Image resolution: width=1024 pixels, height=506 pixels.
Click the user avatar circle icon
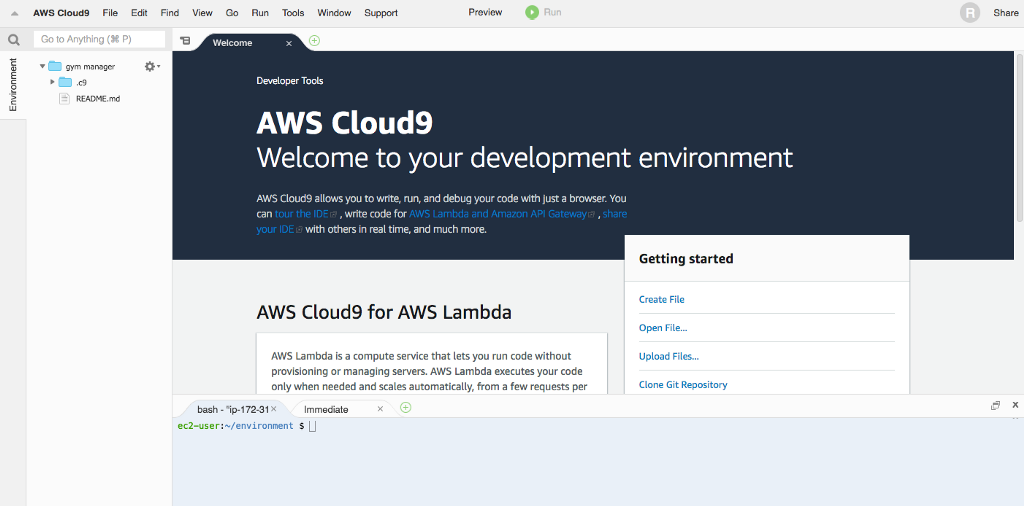point(969,13)
